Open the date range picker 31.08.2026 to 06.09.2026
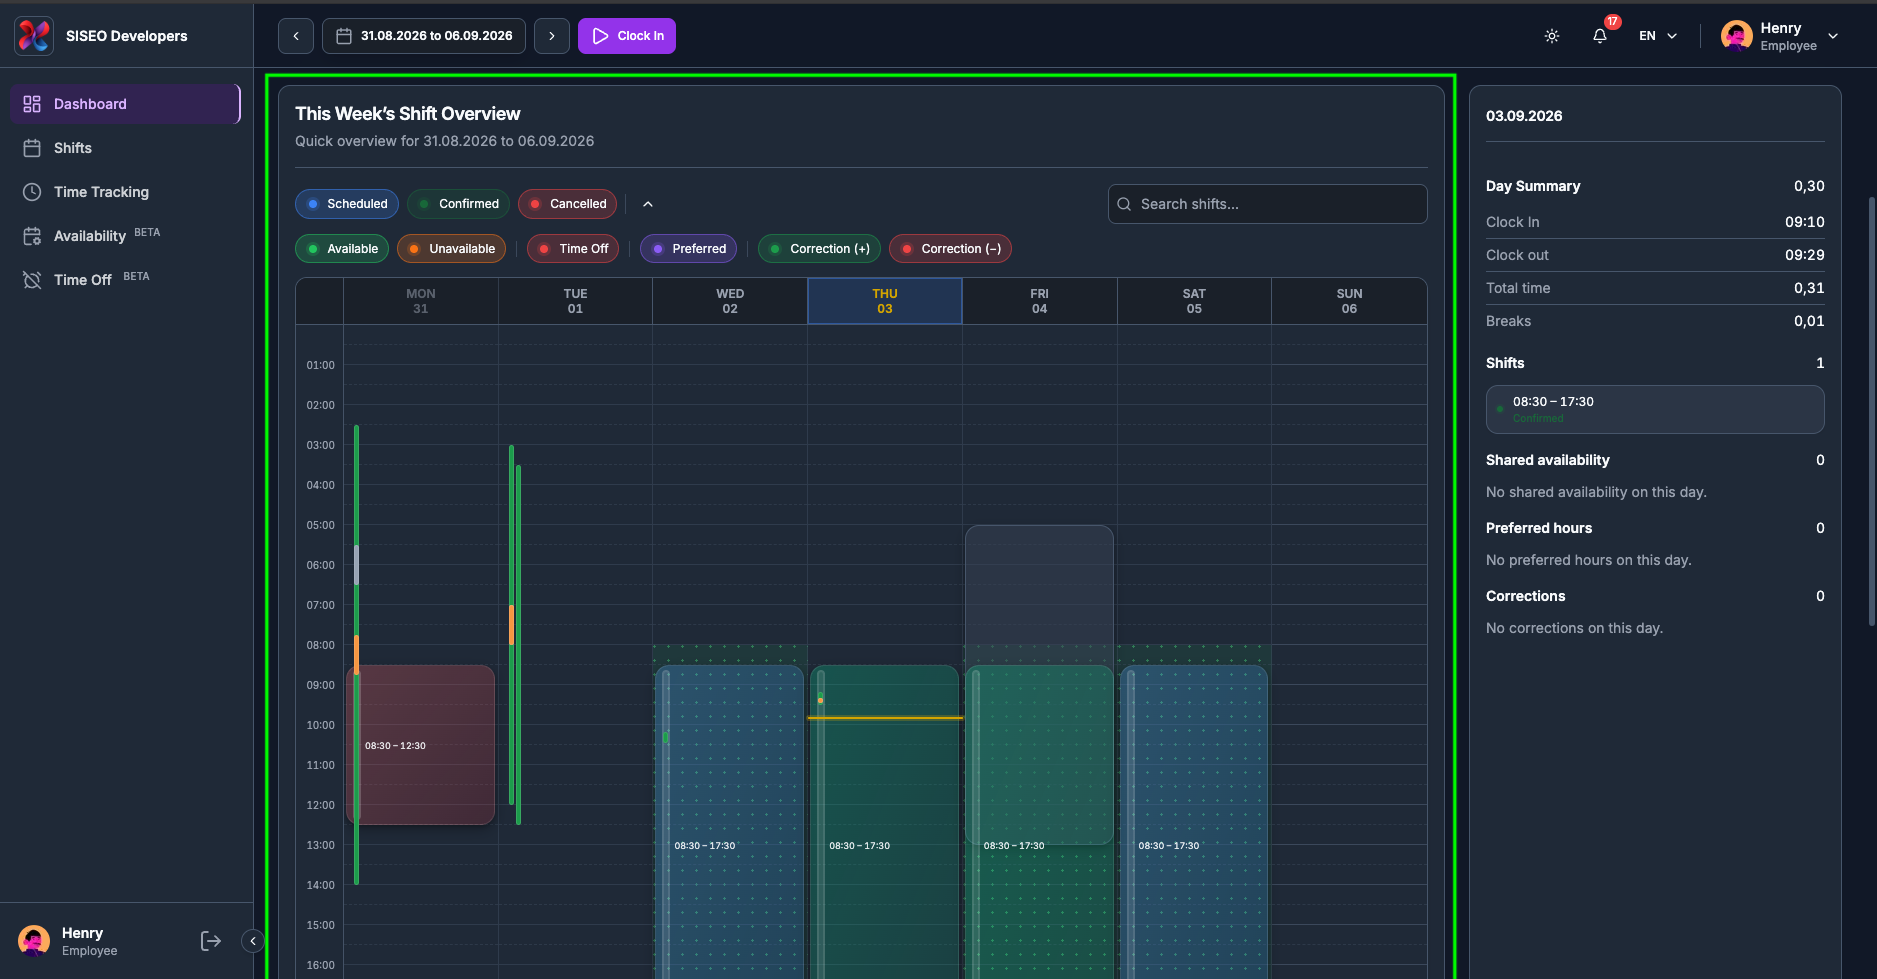1877x979 pixels. (424, 36)
